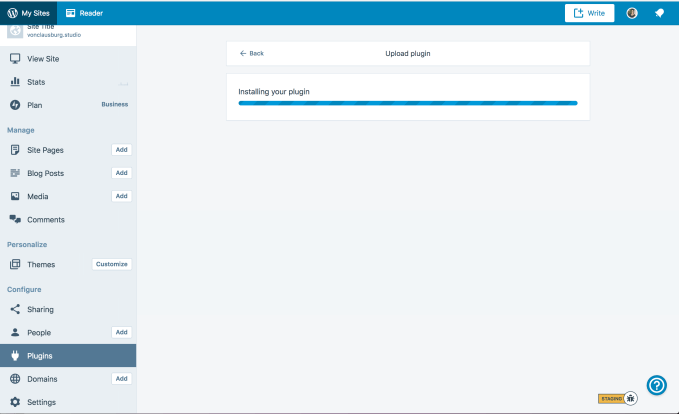Click the Plan icon

pyautogui.click(x=15, y=105)
